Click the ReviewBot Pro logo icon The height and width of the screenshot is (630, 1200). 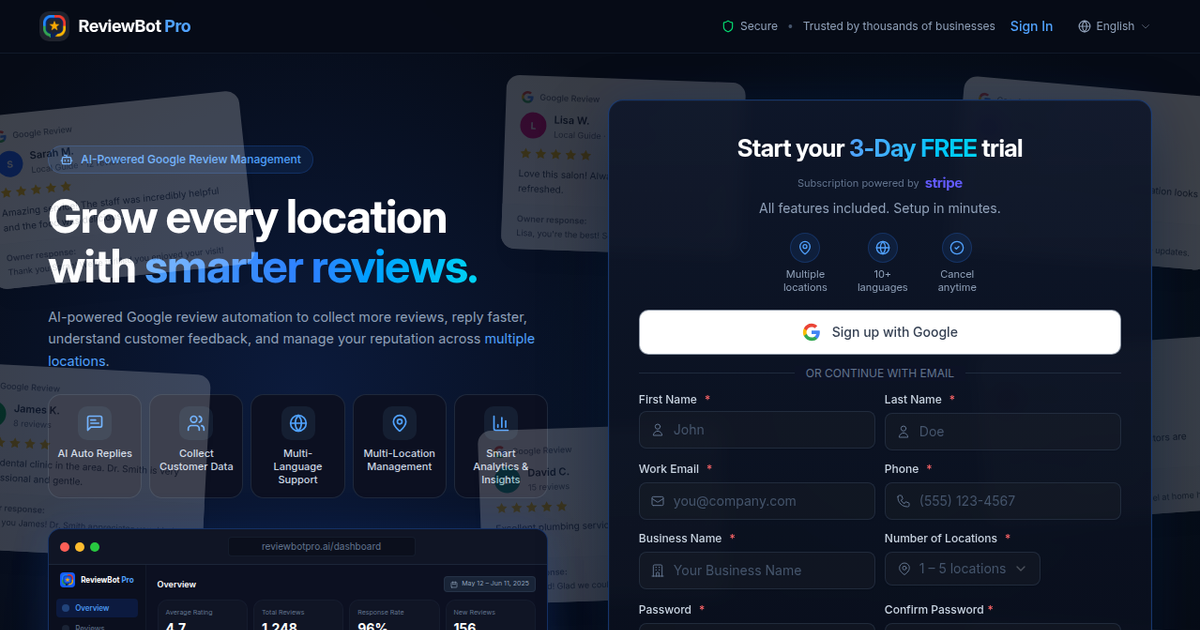54,26
